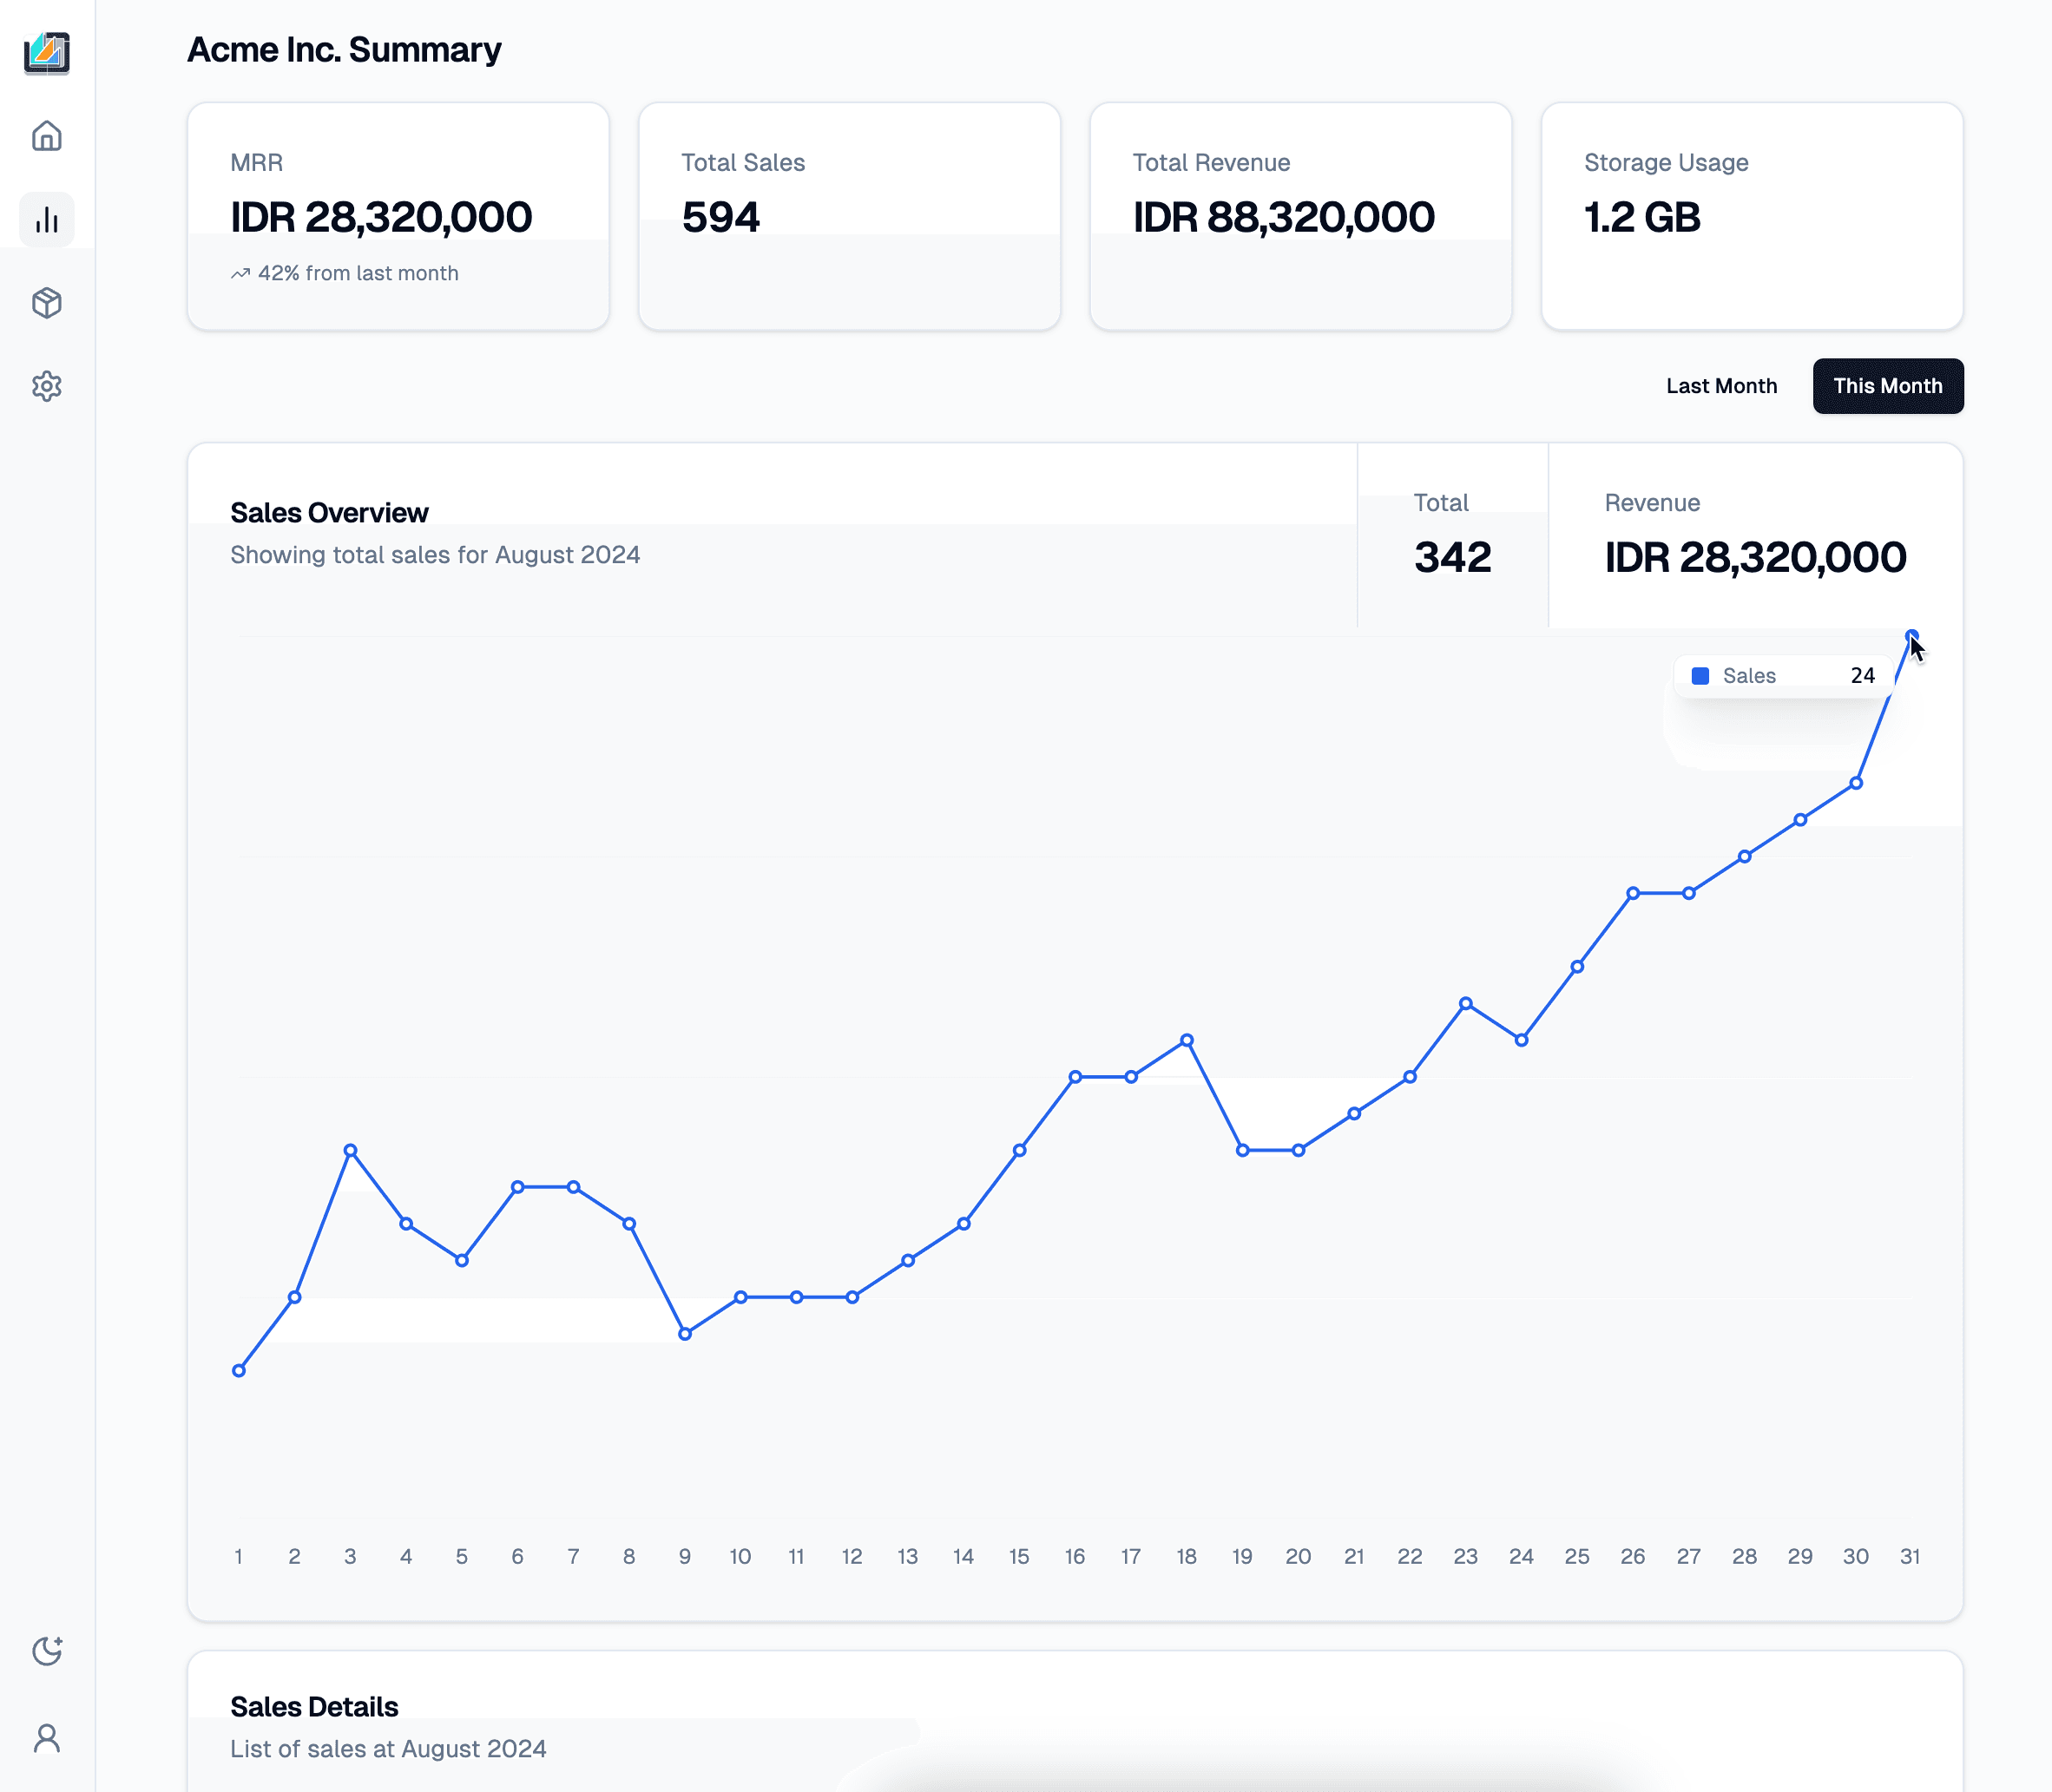Click the chart data point for day 3

tap(350, 1150)
